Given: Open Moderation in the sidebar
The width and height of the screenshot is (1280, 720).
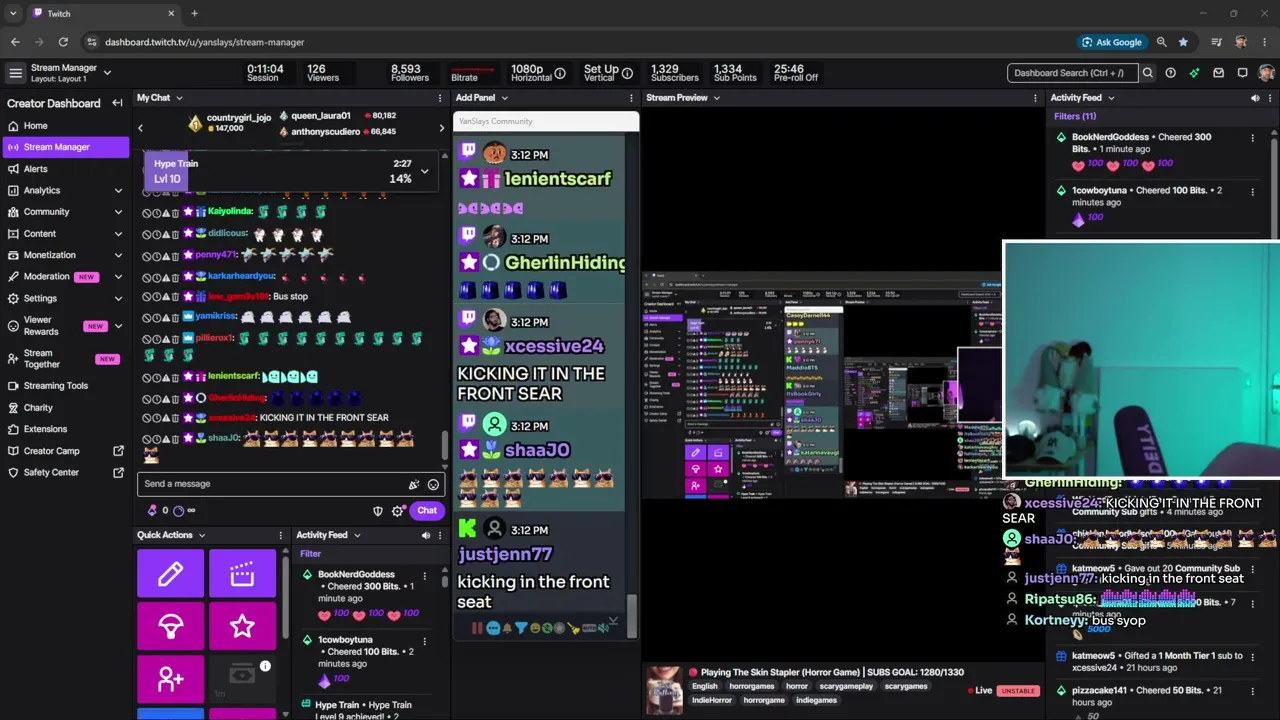Looking at the screenshot, I should [x=65, y=276].
